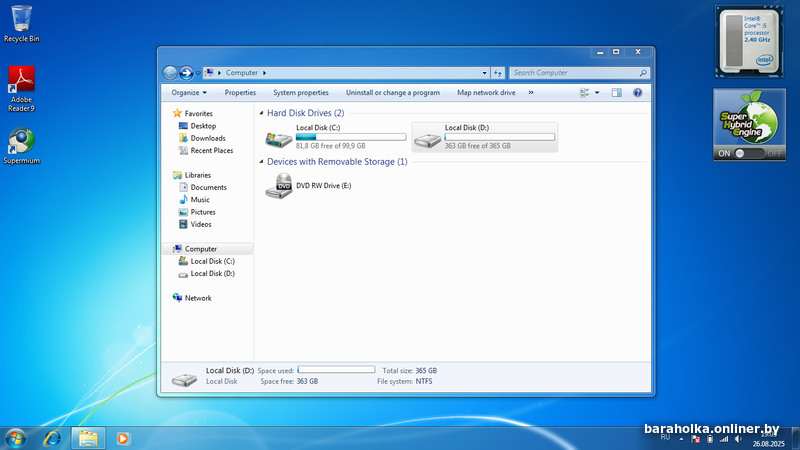Click the search magnifier icon

(x=643, y=73)
